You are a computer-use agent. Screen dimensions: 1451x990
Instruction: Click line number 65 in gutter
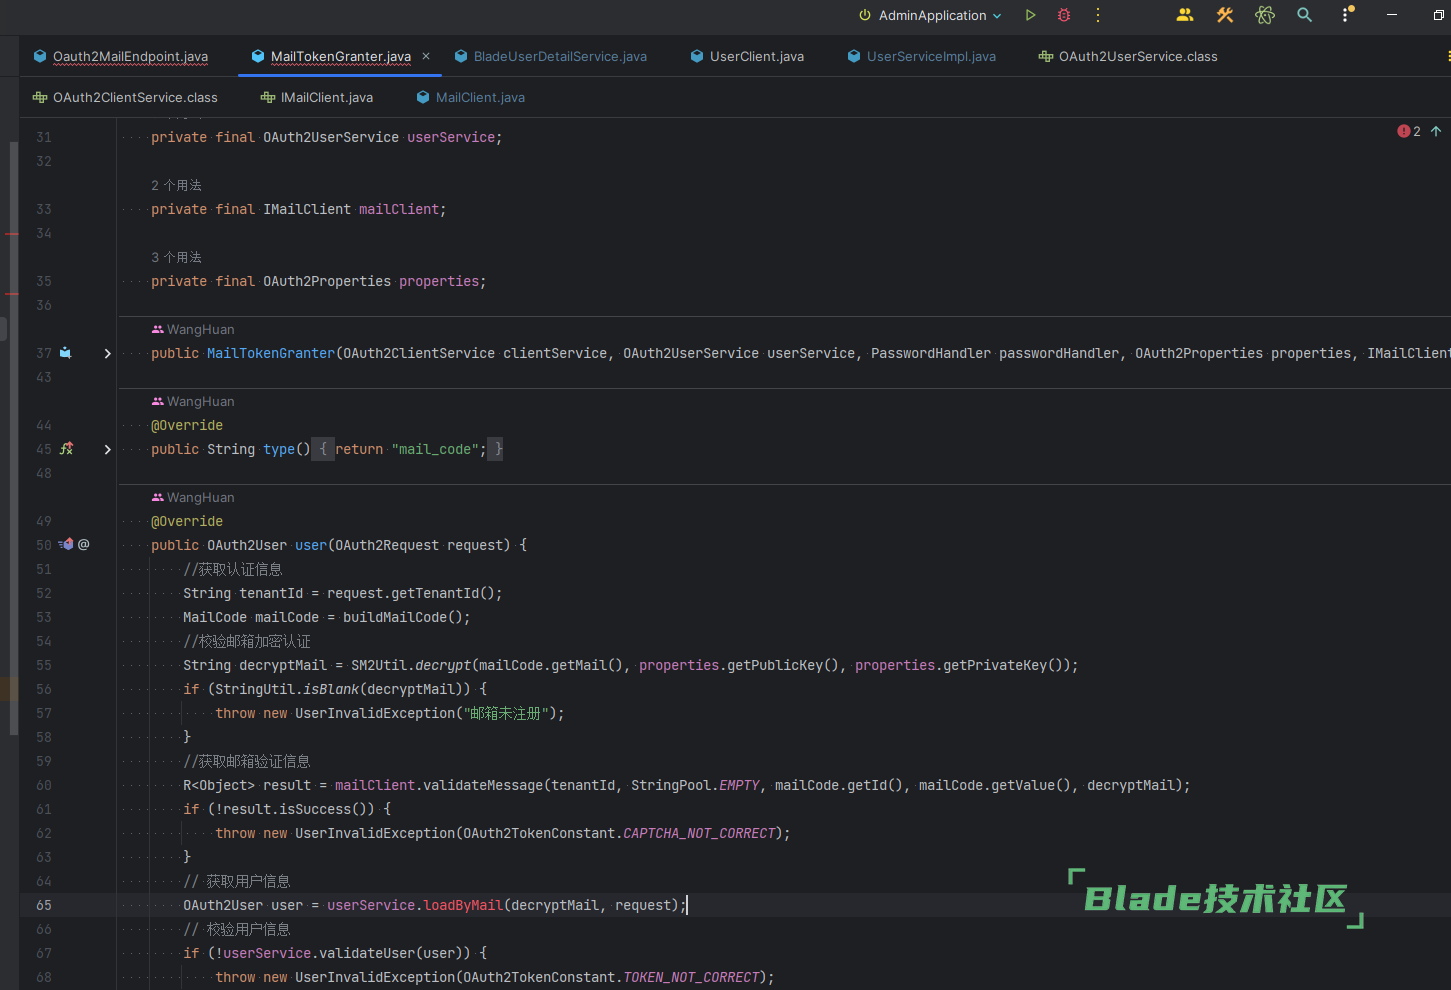(x=44, y=905)
